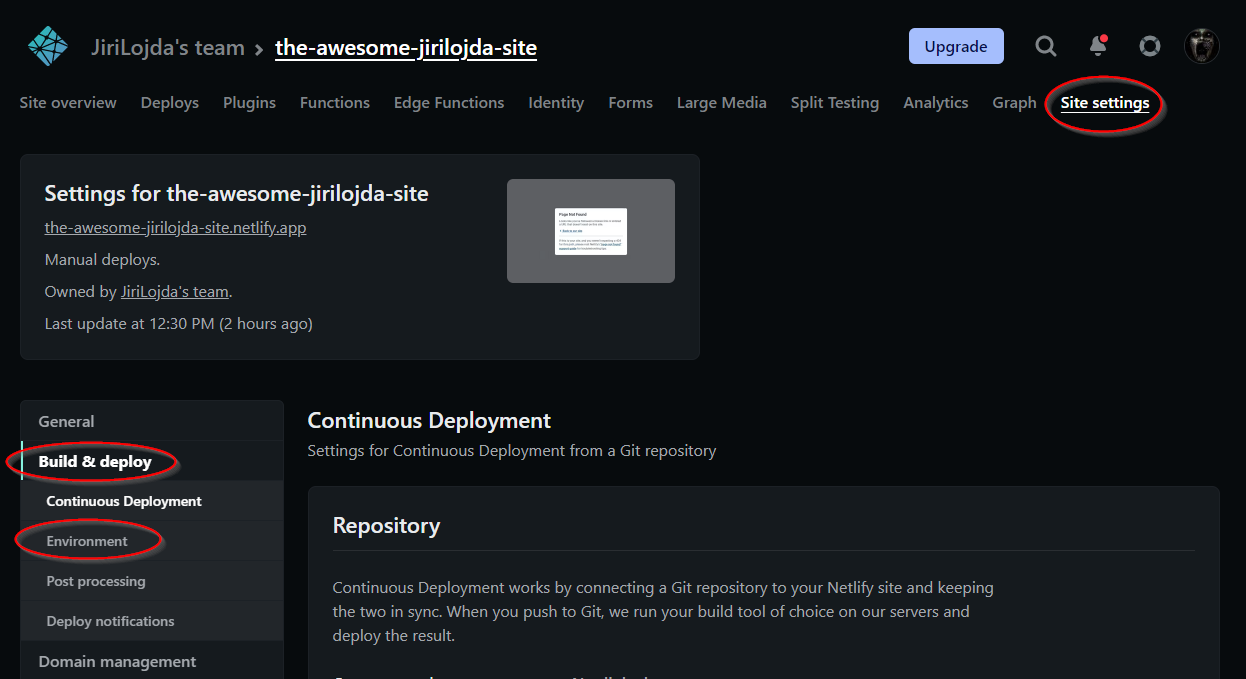Open the Functions tab

tap(335, 102)
